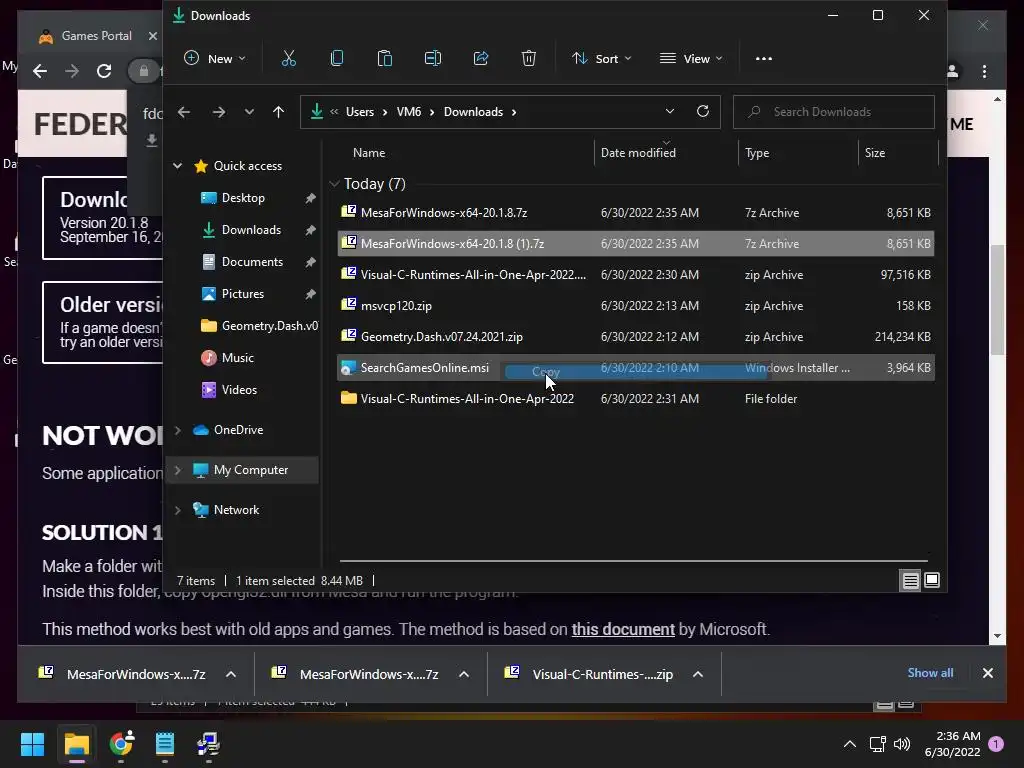This screenshot has height=768, width=1024.
Task: Select SearchGamesOnline.msi file
Action: [635, 368]
